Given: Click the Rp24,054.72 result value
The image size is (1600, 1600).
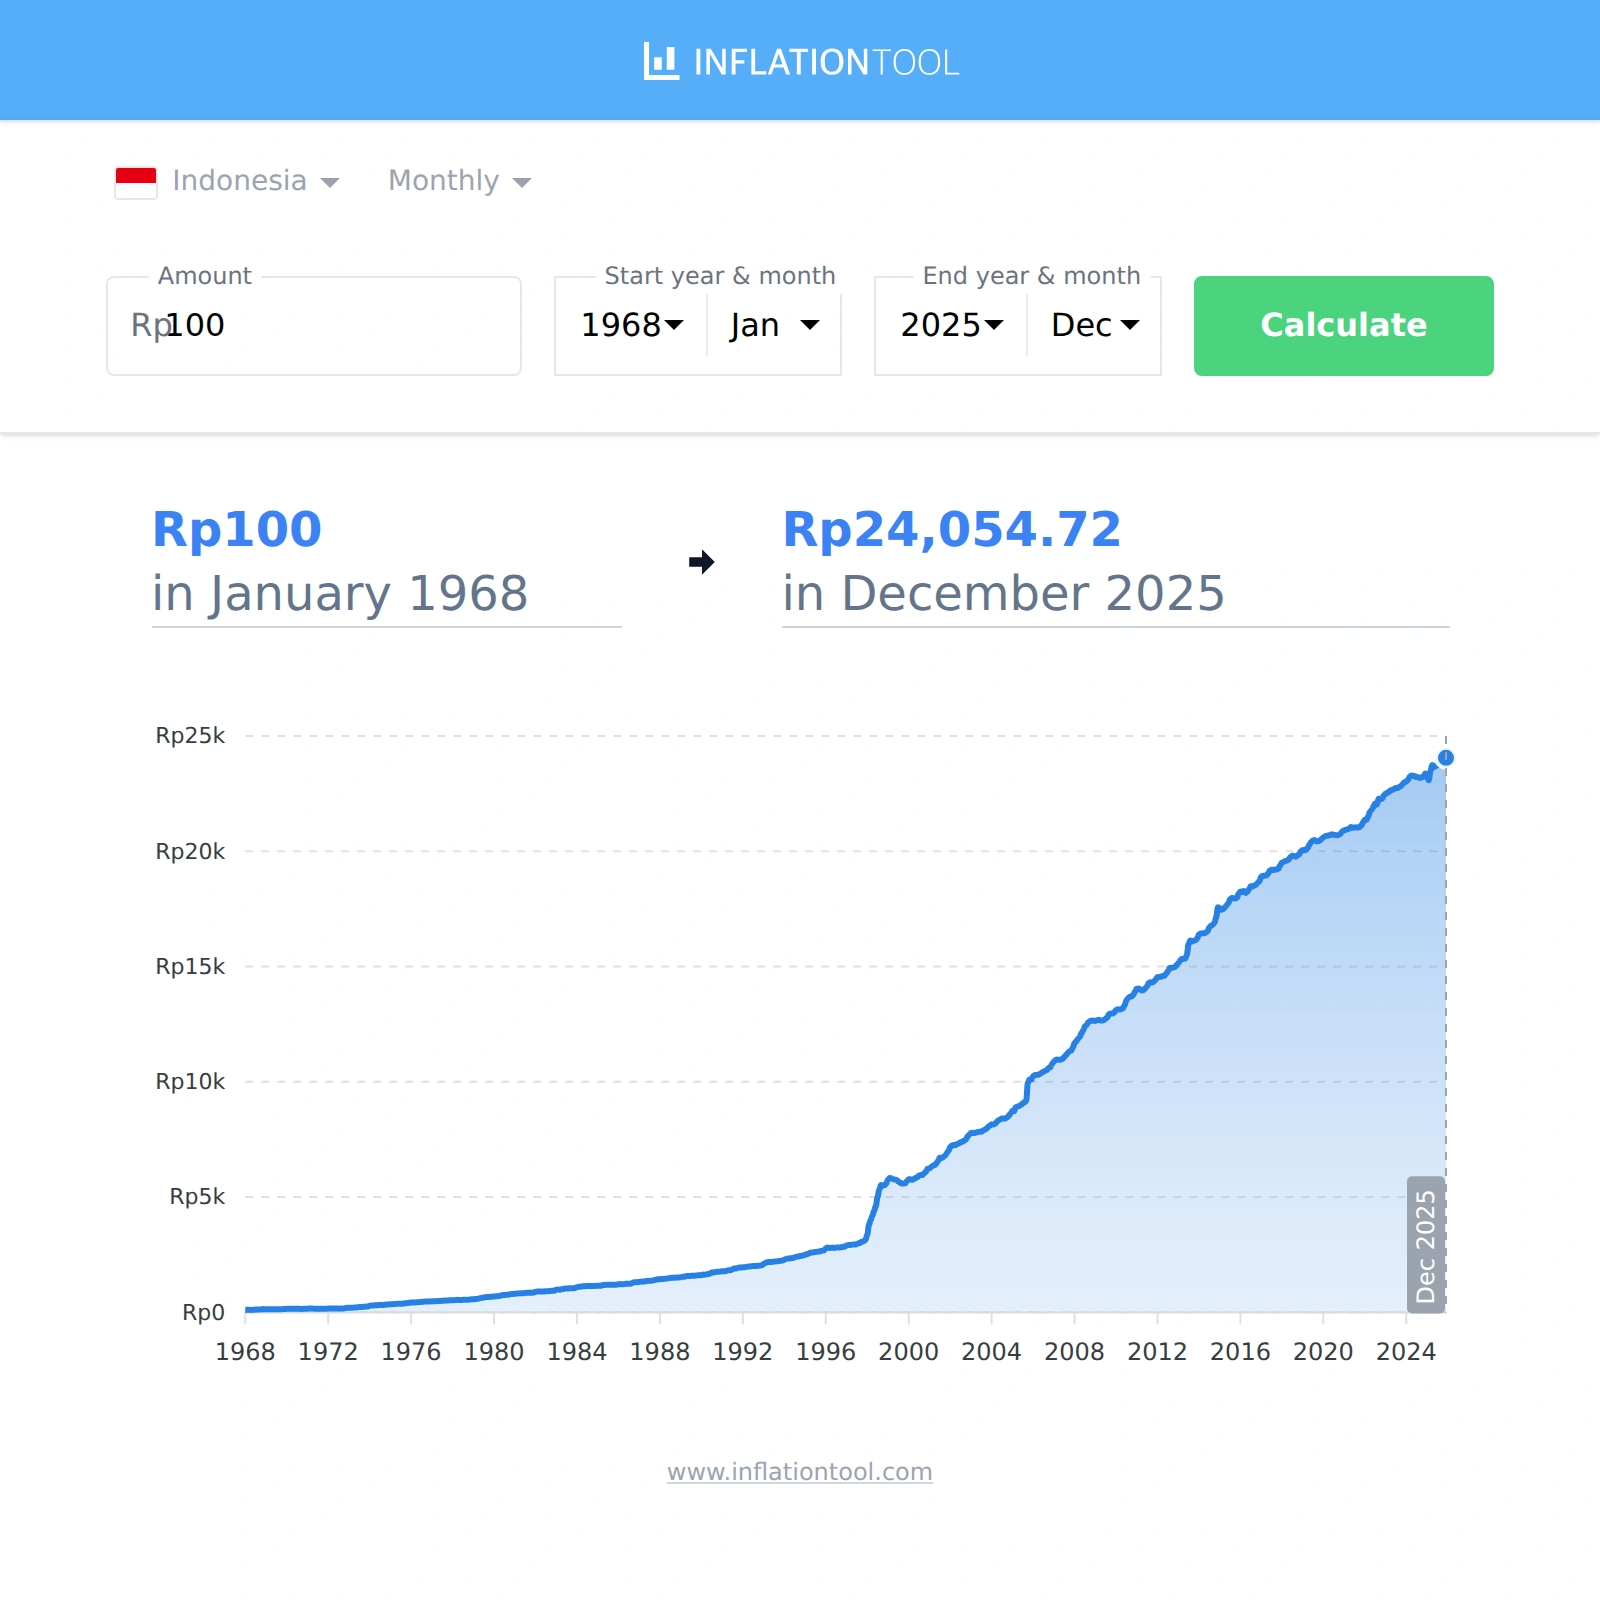Looking at the screenshot, I should [951, 529].
